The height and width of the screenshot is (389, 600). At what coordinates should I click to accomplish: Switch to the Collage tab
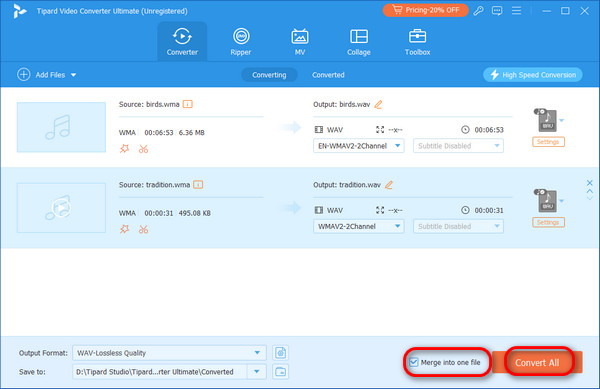point(359,42)
